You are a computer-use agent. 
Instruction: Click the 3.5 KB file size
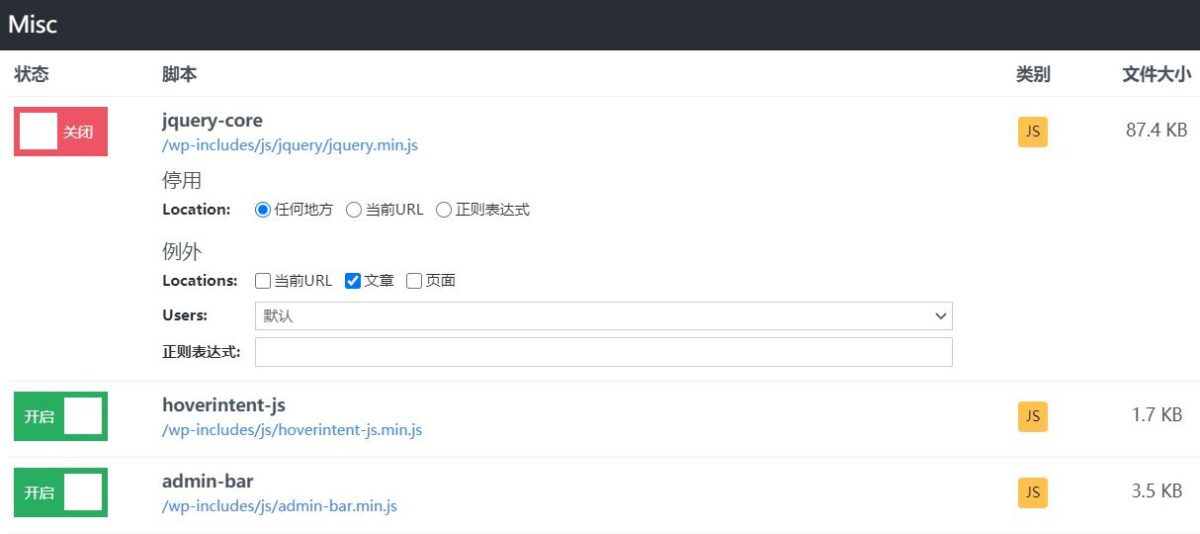[1158, 490]
